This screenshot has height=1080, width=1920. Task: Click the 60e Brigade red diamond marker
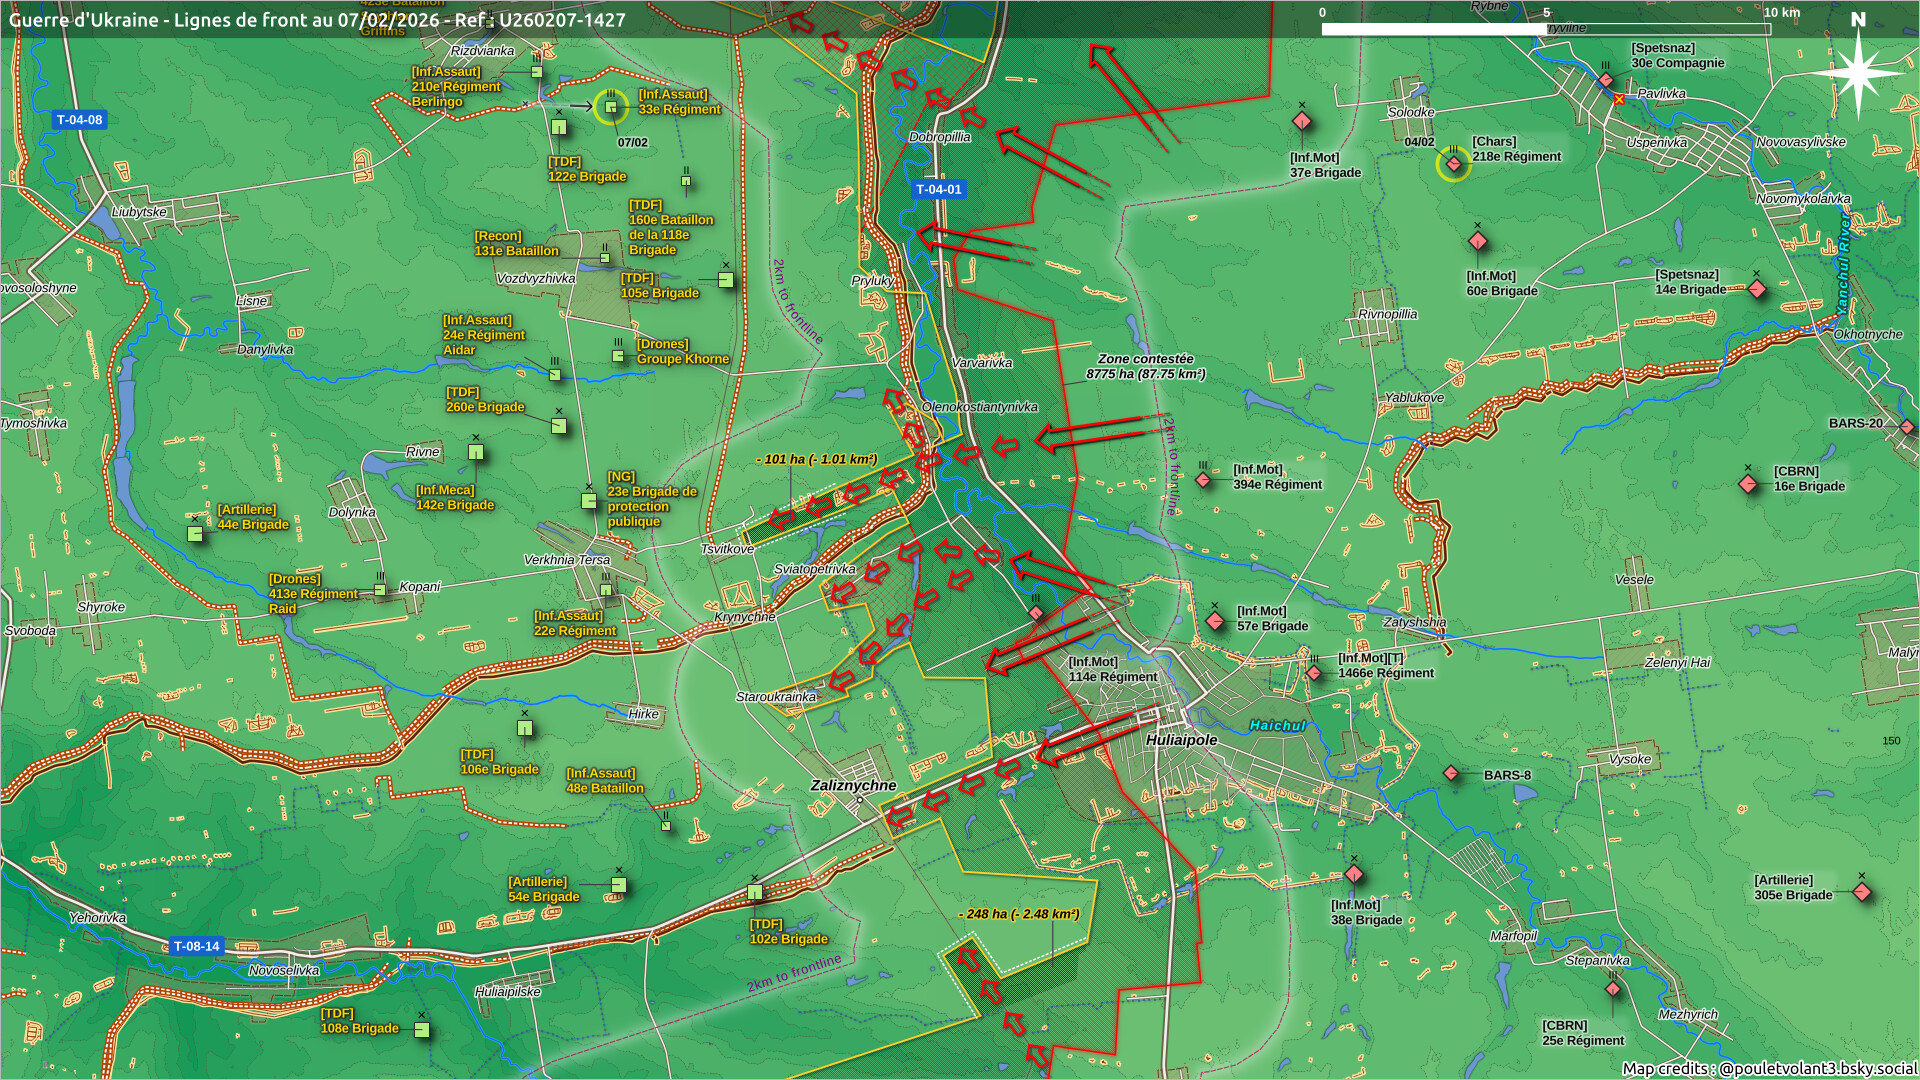1477,242
